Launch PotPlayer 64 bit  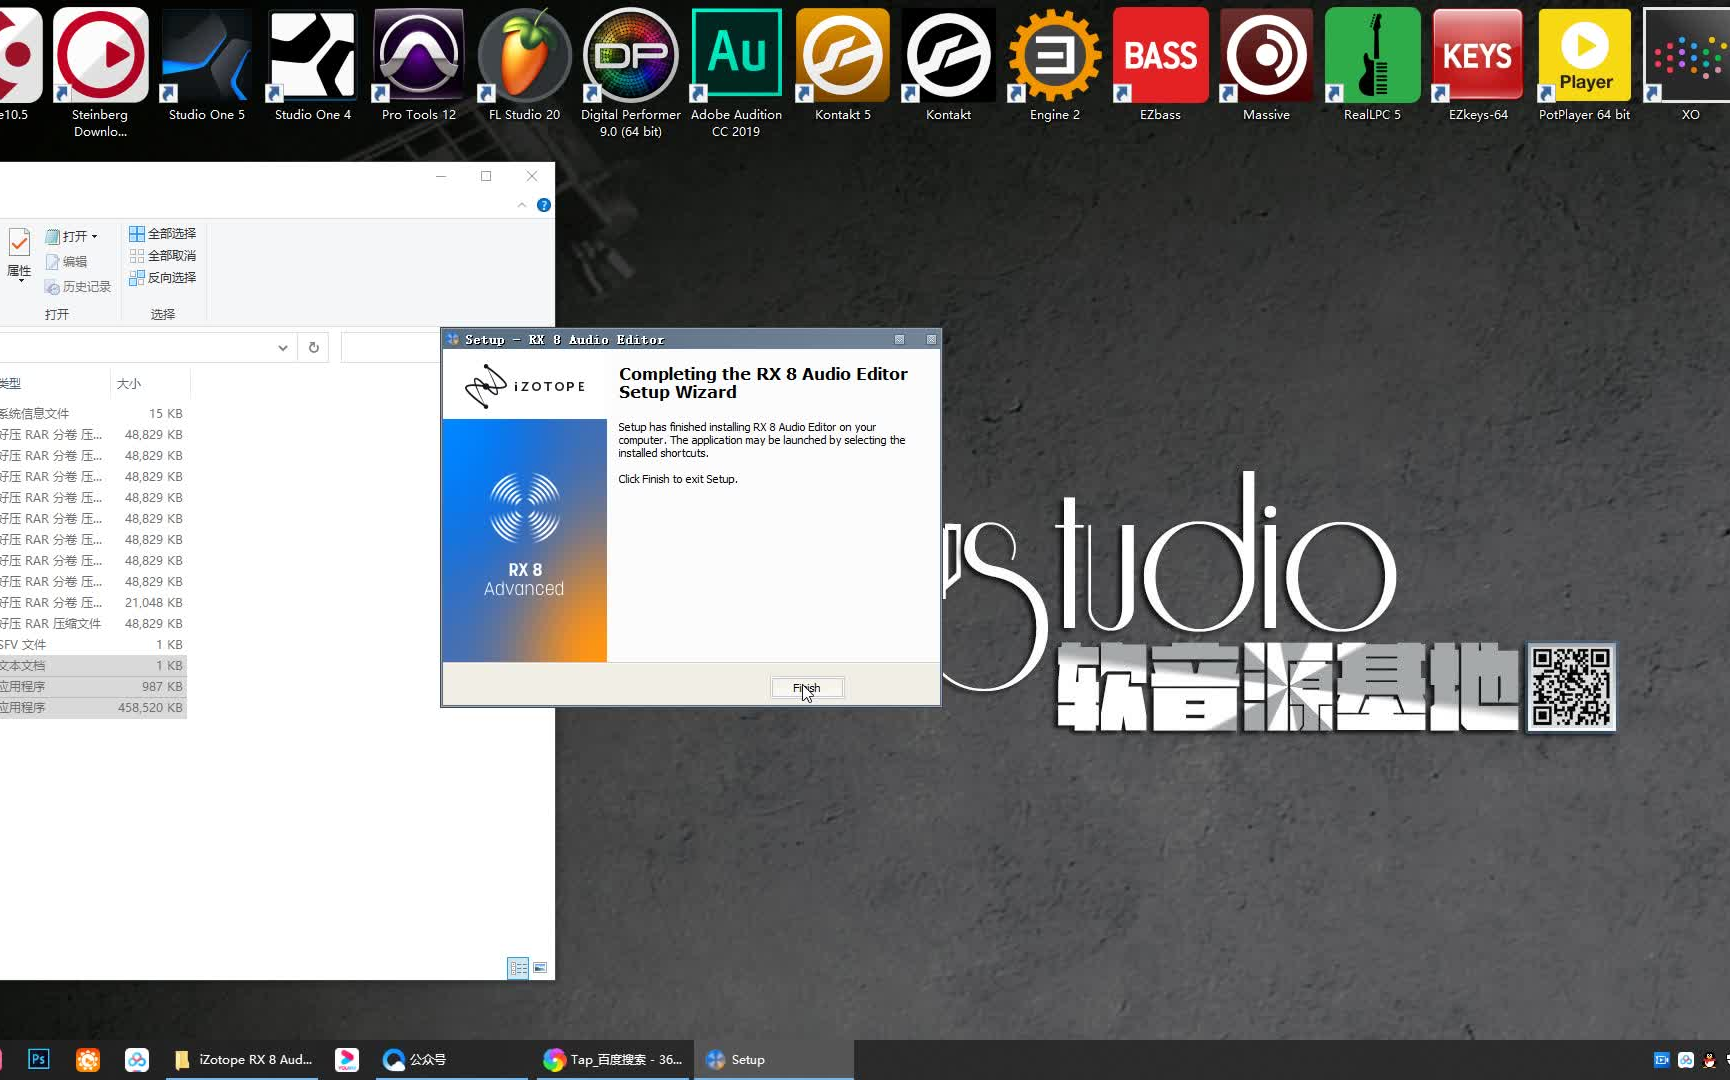(1583, 55)
